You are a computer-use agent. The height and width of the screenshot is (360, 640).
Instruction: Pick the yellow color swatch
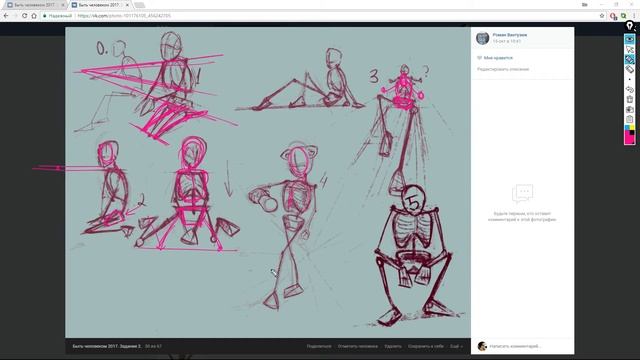[x=632, y=128]
